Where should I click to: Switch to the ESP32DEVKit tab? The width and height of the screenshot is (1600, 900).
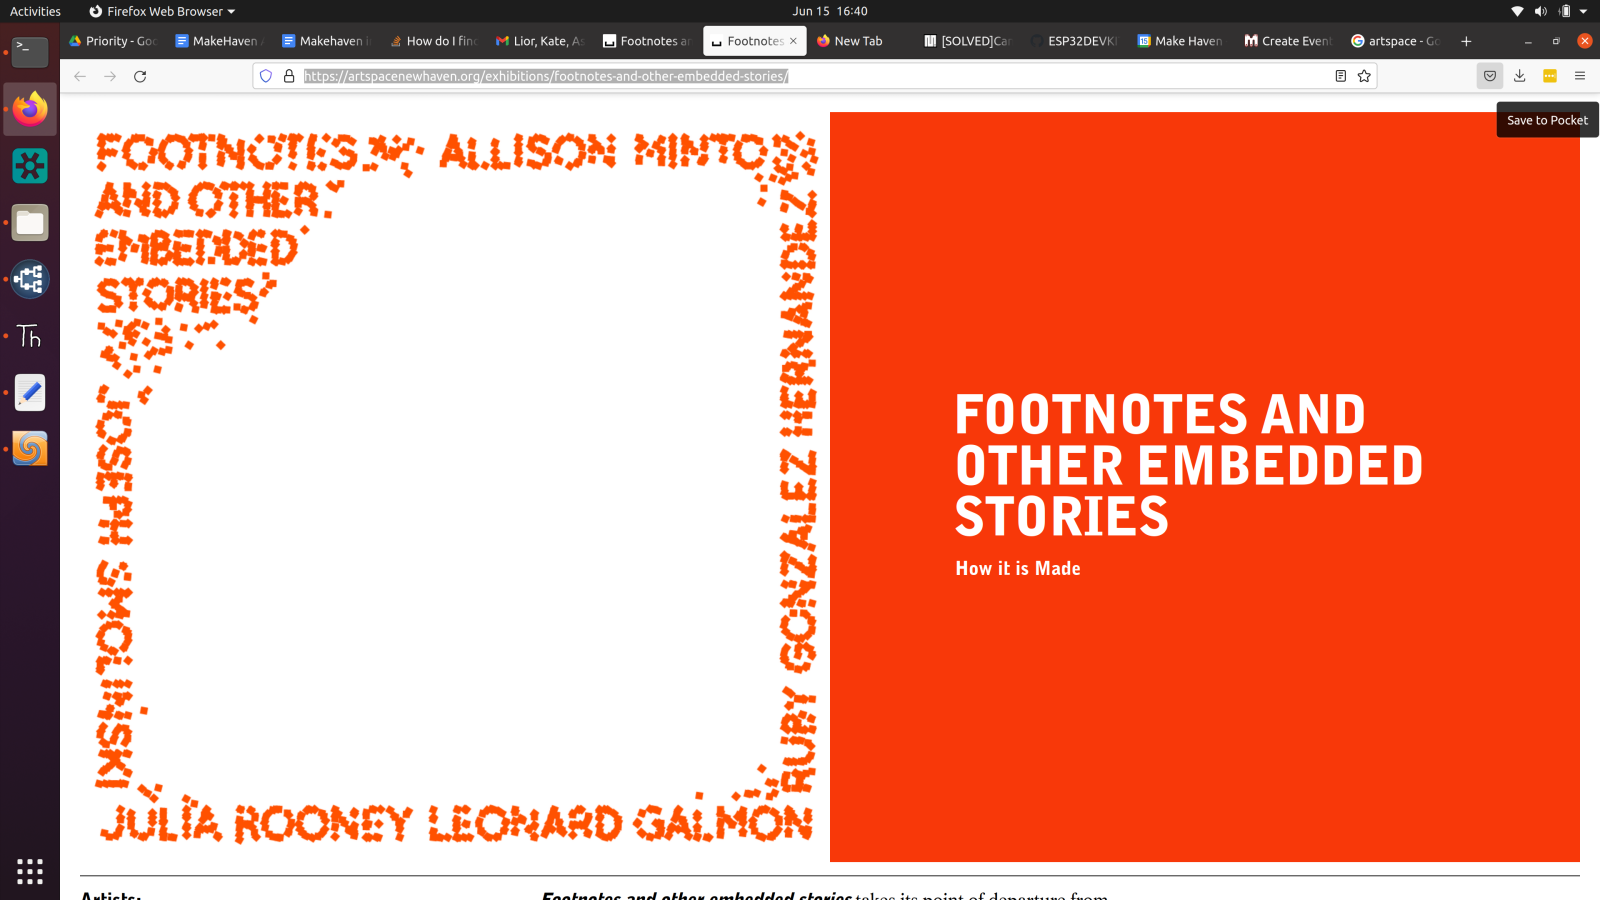[1075, 41]
